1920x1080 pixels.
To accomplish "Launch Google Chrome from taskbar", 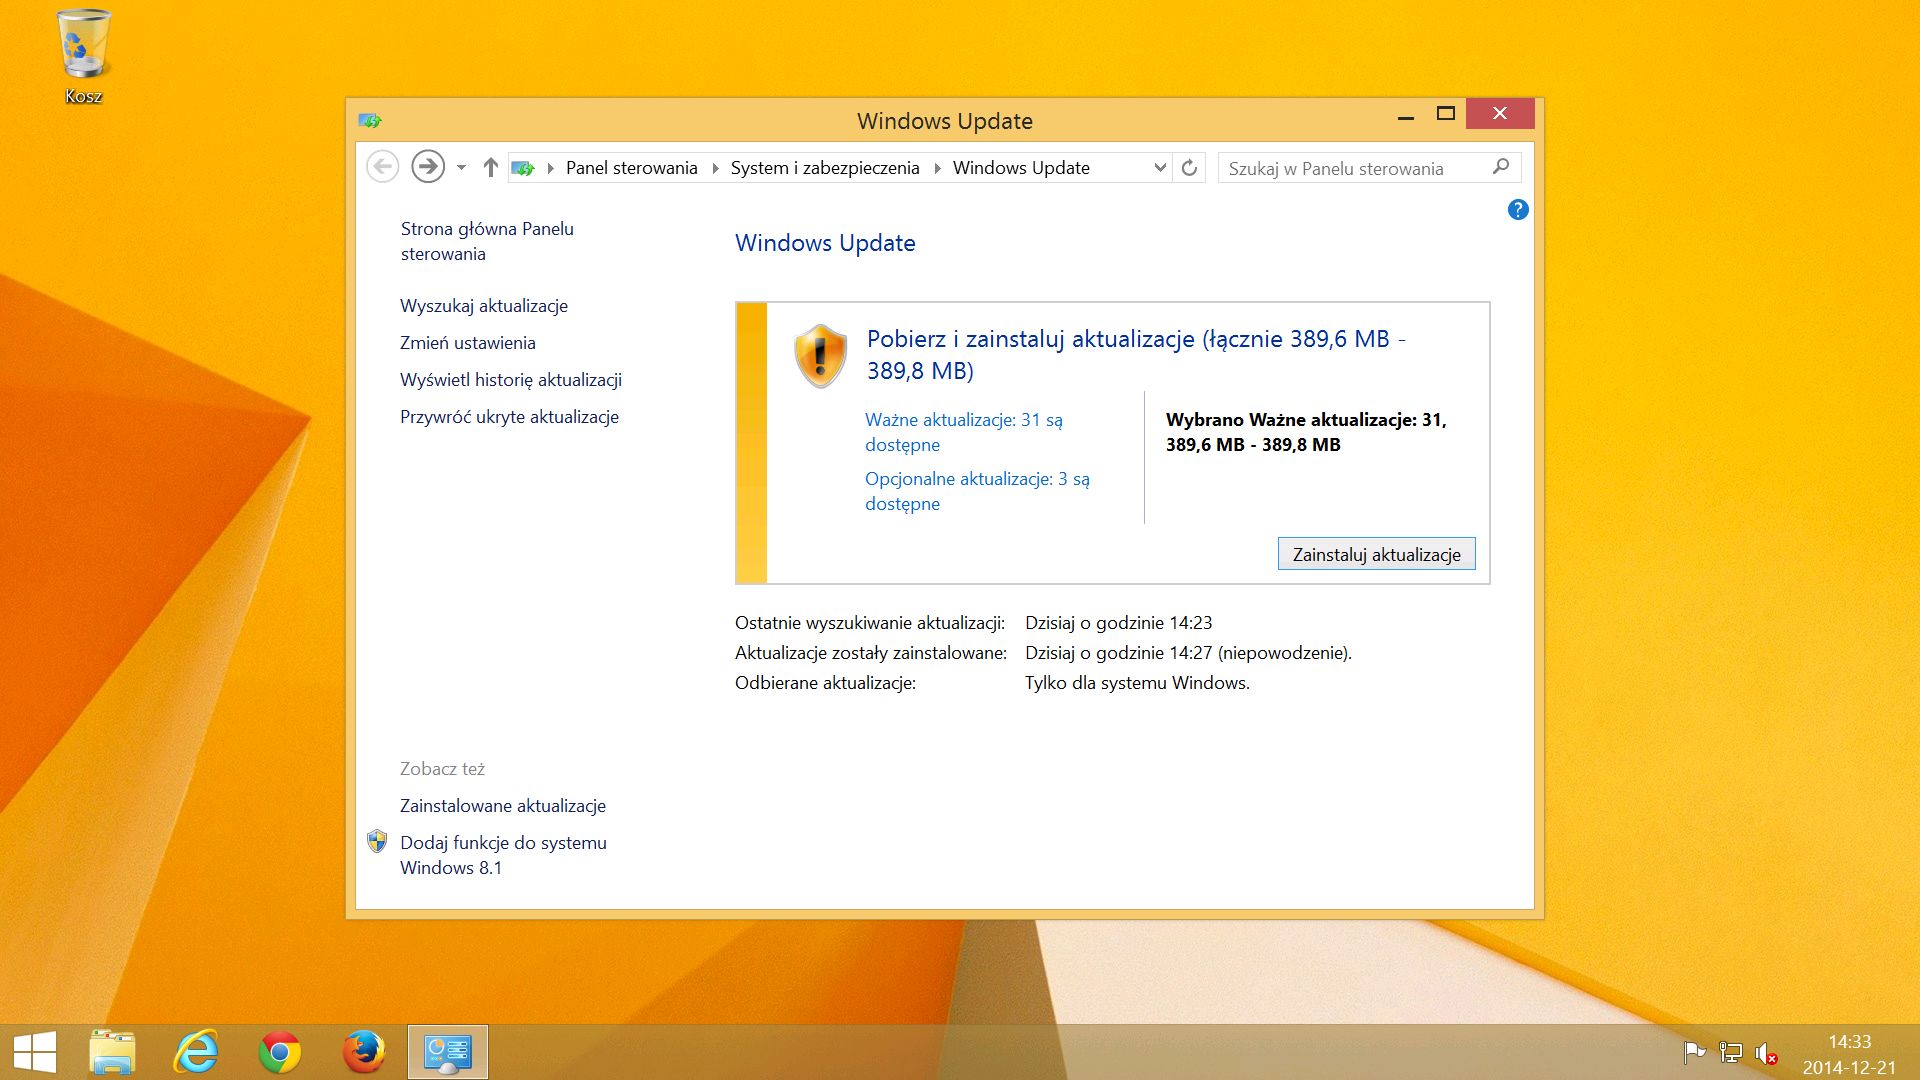I will click(x=280, y=1052).
